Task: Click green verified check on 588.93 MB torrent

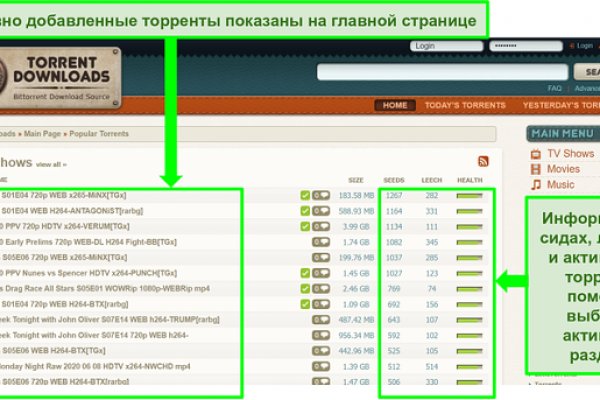Action: [x=305, y=211]
